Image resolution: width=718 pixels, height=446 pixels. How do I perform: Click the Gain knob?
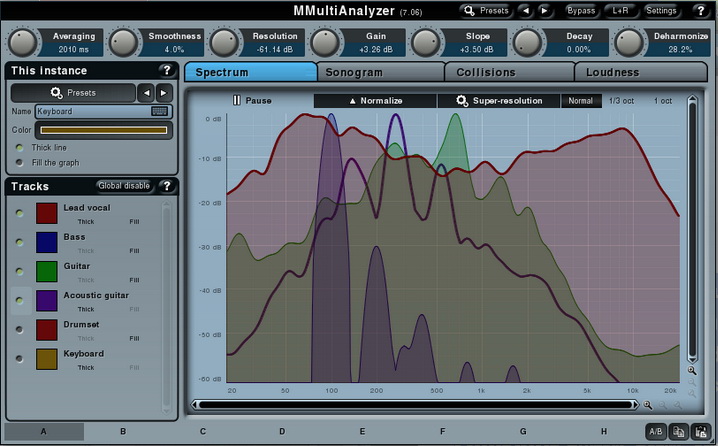(x=325, y=43)
